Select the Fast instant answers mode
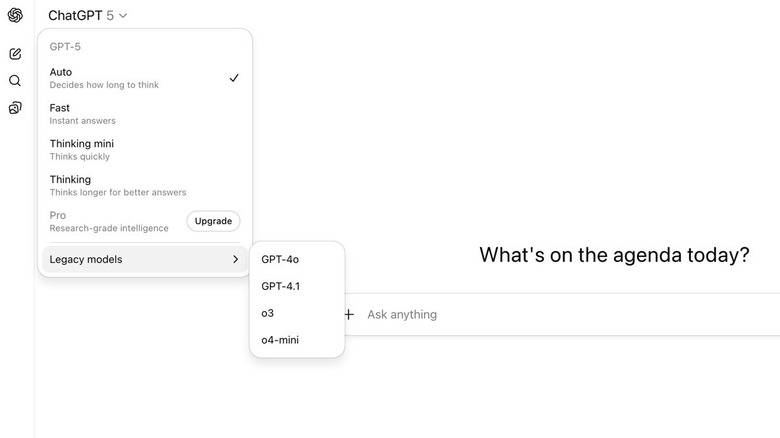This screenshot has height=438, width=780. pos(145,114)
